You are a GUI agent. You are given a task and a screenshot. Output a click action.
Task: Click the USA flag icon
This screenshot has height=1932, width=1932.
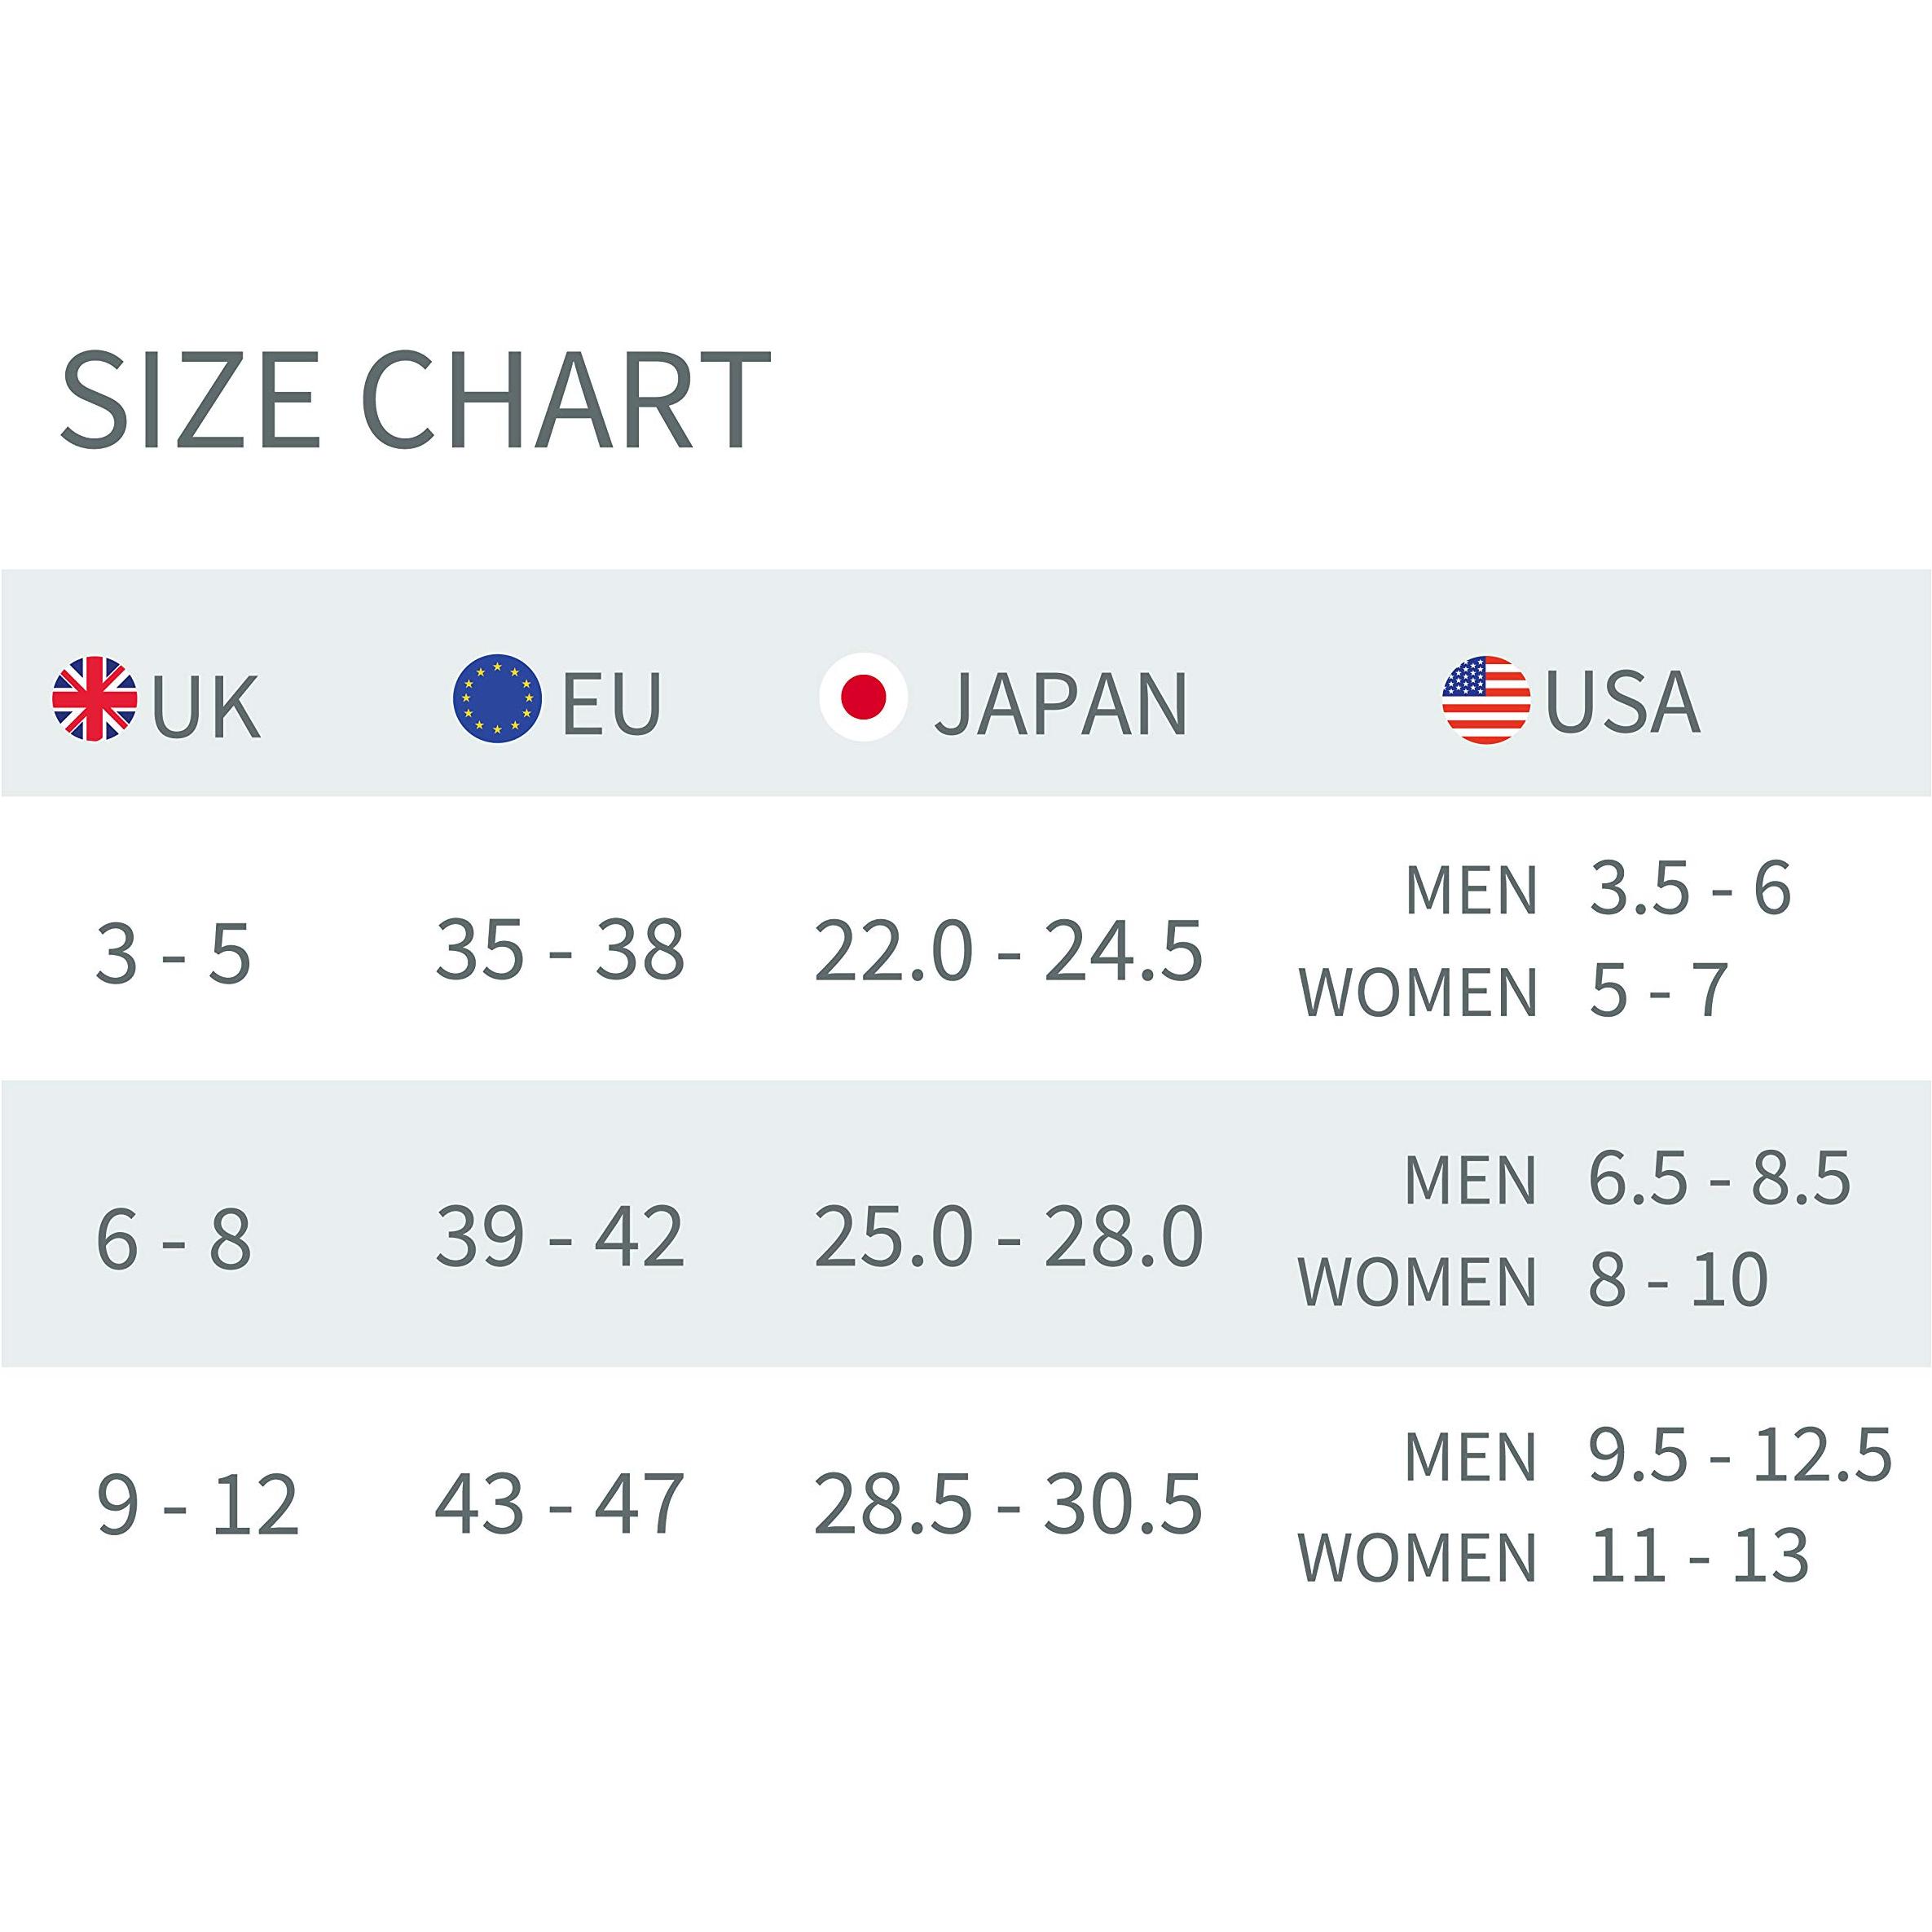(1486, 699)
